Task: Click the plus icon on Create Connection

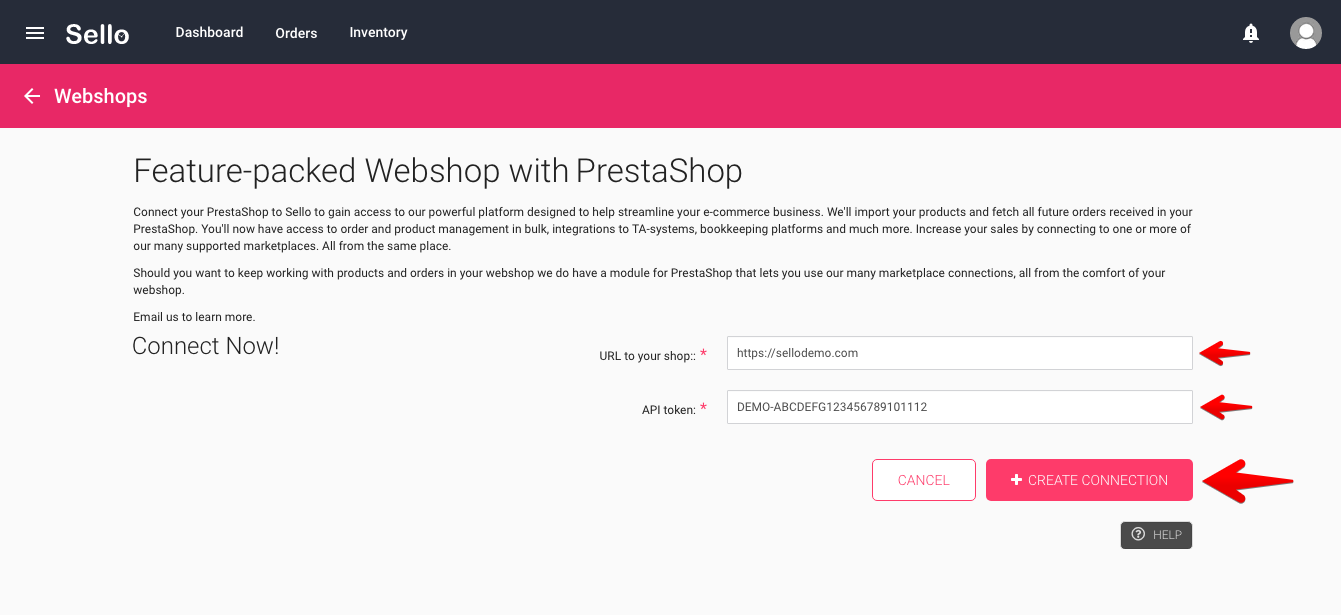Action: coord(1016,480)
